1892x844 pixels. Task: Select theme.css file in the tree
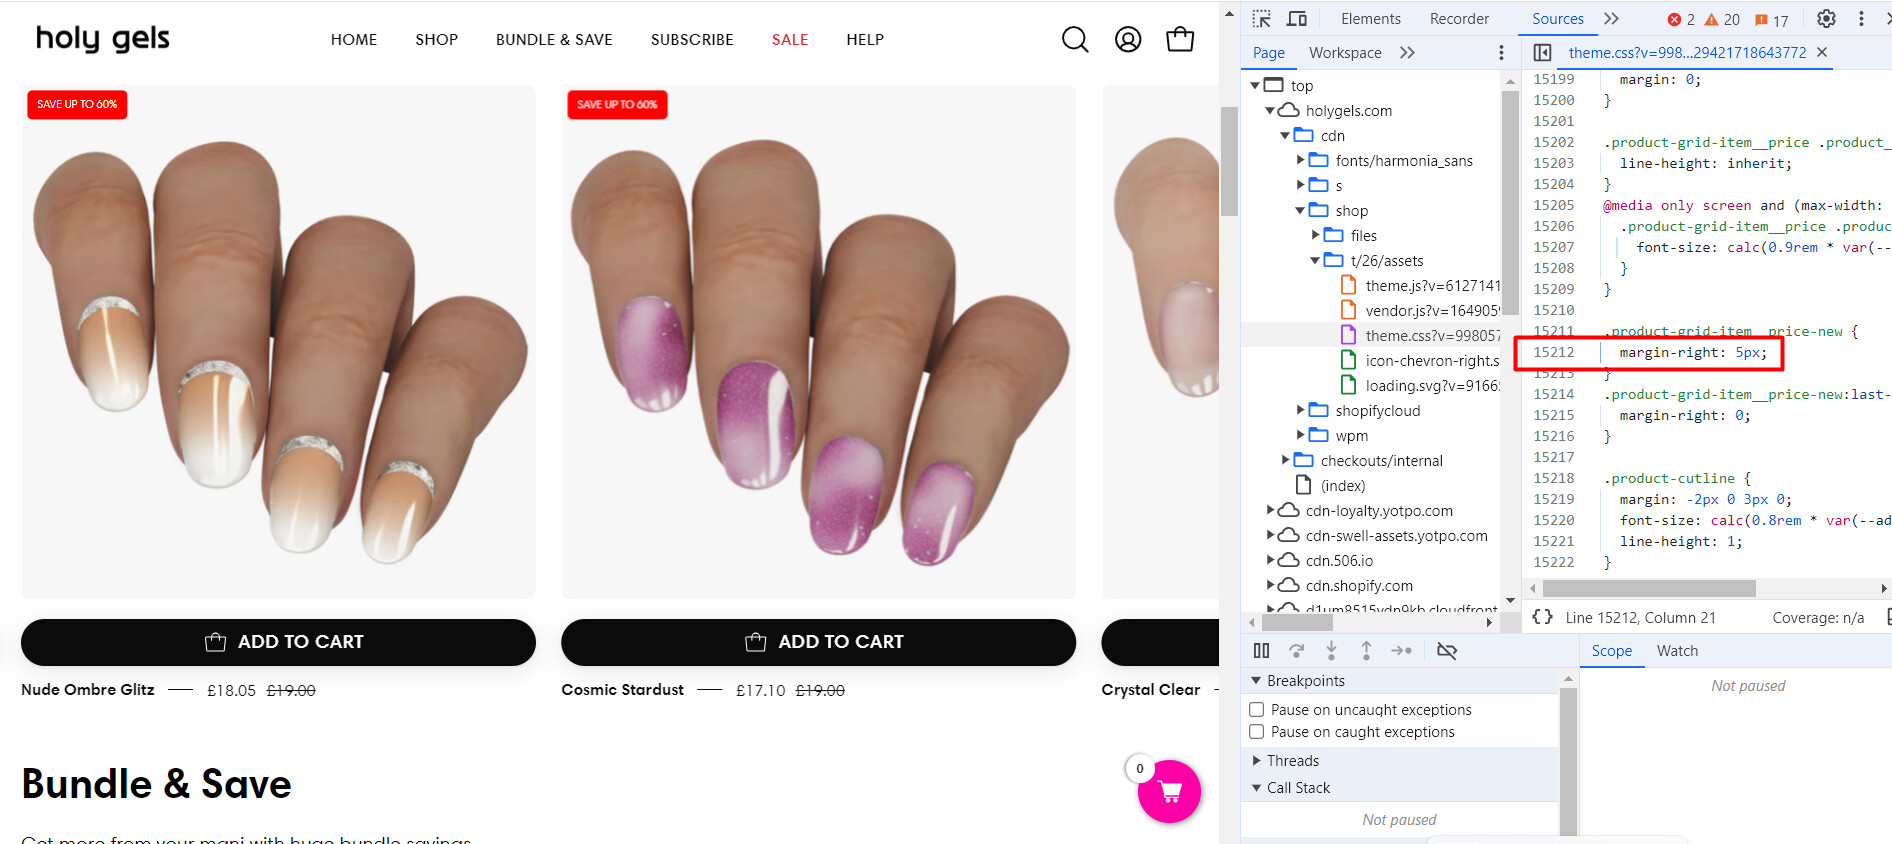pyautogui.click(x=1421, y=336)
